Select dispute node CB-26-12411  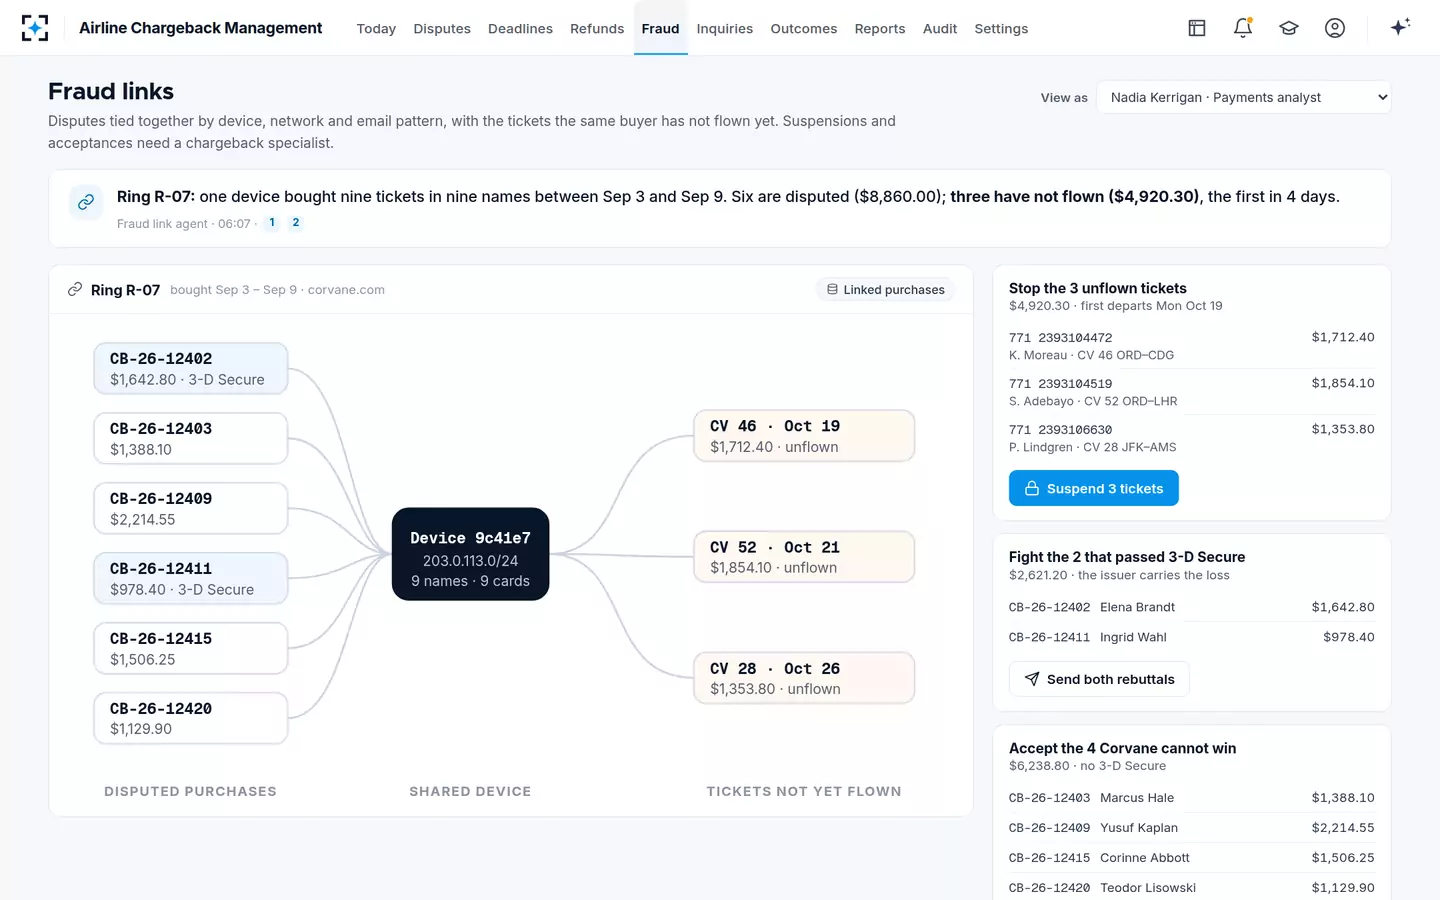pyautogui.click(x=191, y=579)
